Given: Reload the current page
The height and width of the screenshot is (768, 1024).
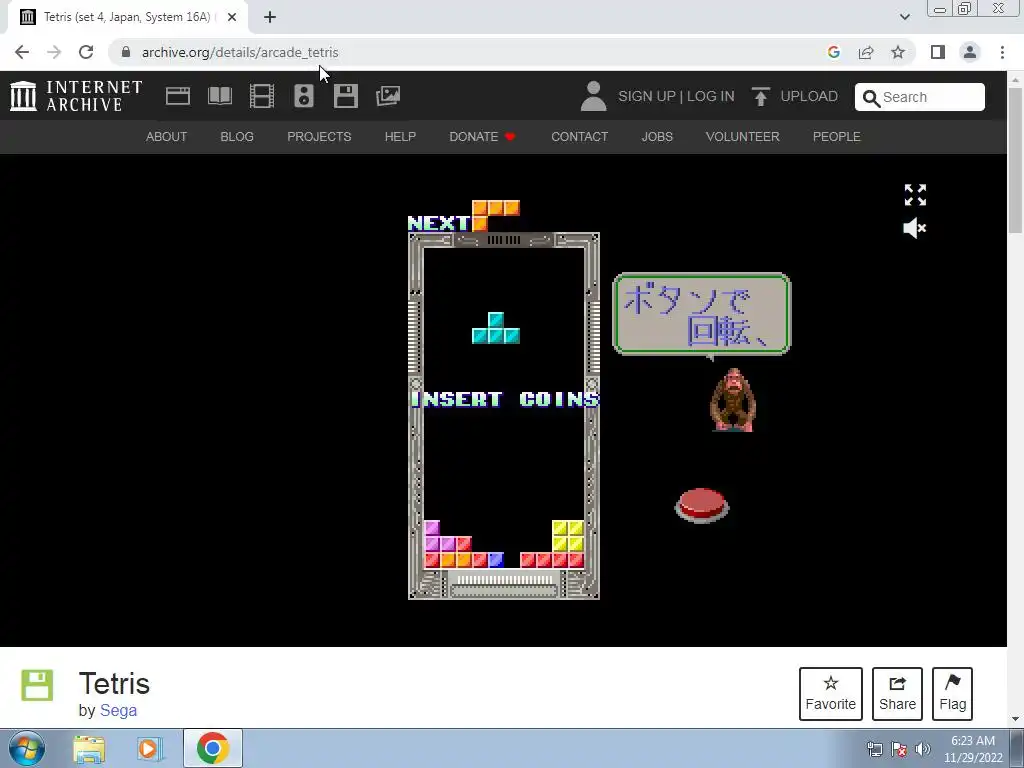Looking at the screenshot, I should pyautogui.click(x=86, y=52).
